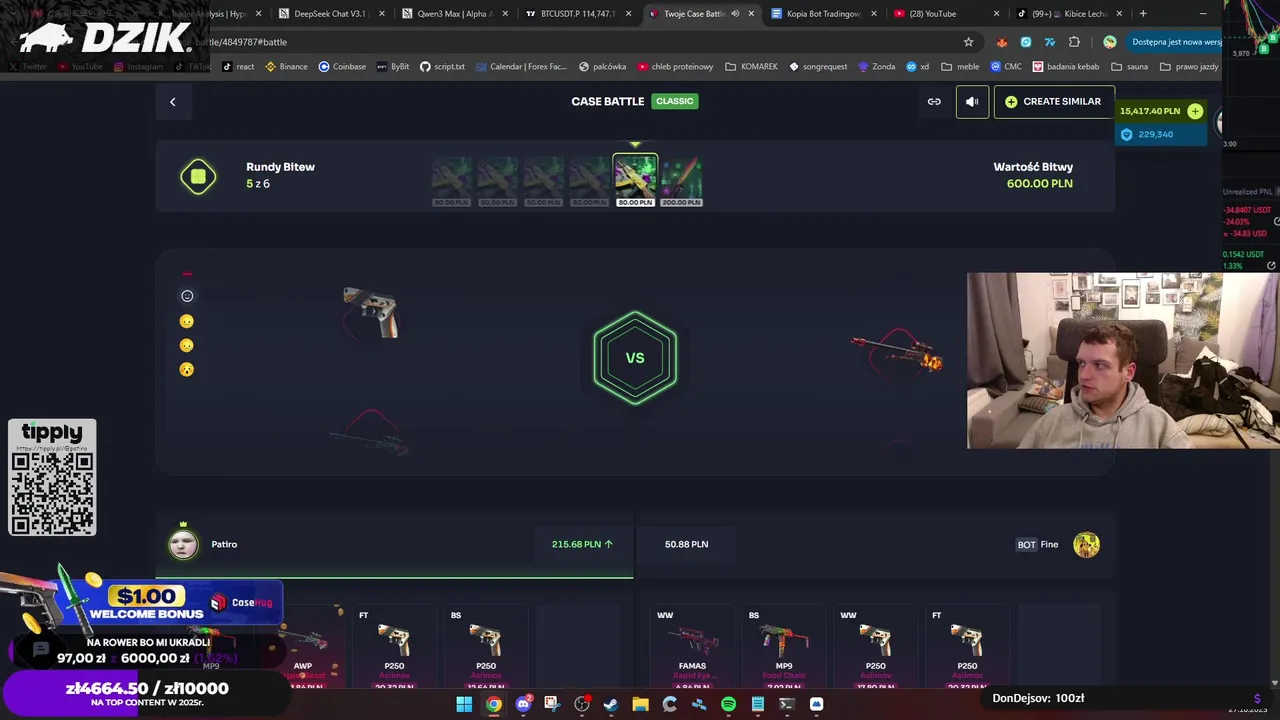Open Notepad from the taskbar
1280x720 pixels.
coord(758,704)
